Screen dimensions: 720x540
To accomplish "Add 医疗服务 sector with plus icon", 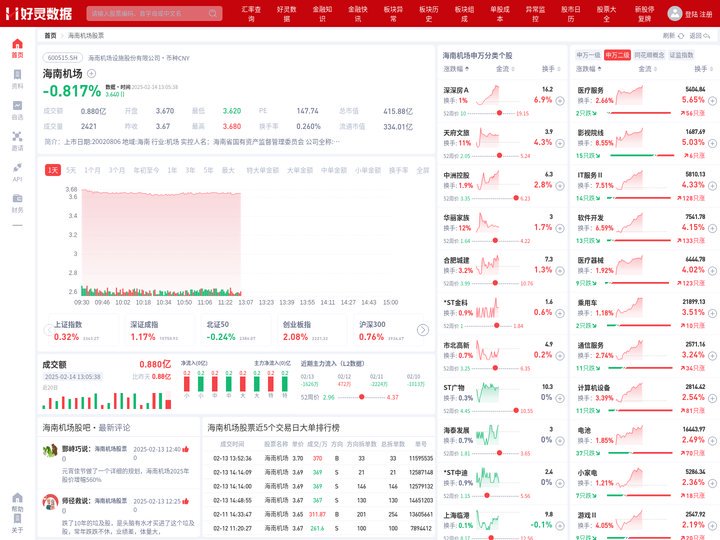I will (x=712, y=101).
